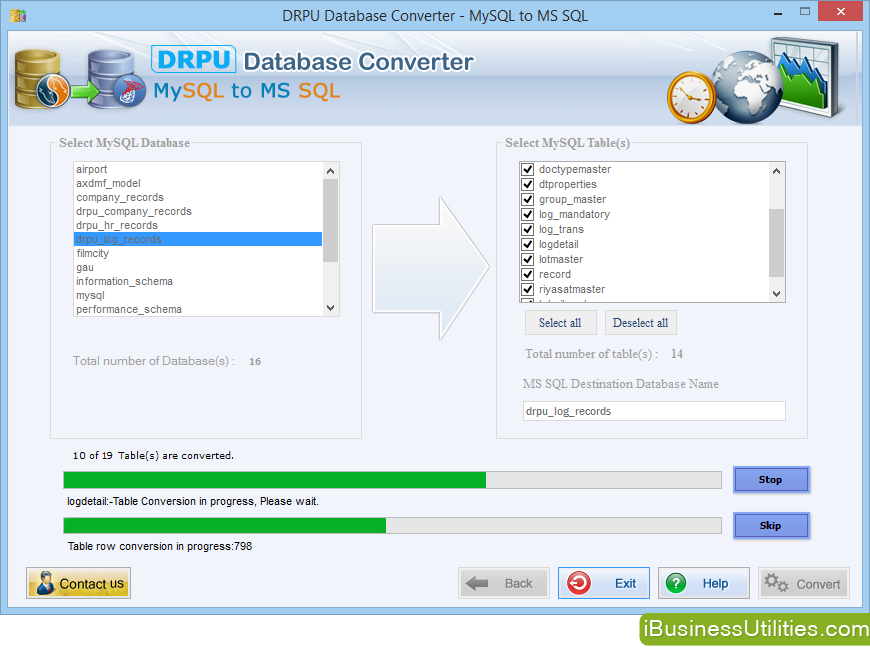Click the Exit button
This screenshot has width=870, height=650.
[x=604, y=583]
